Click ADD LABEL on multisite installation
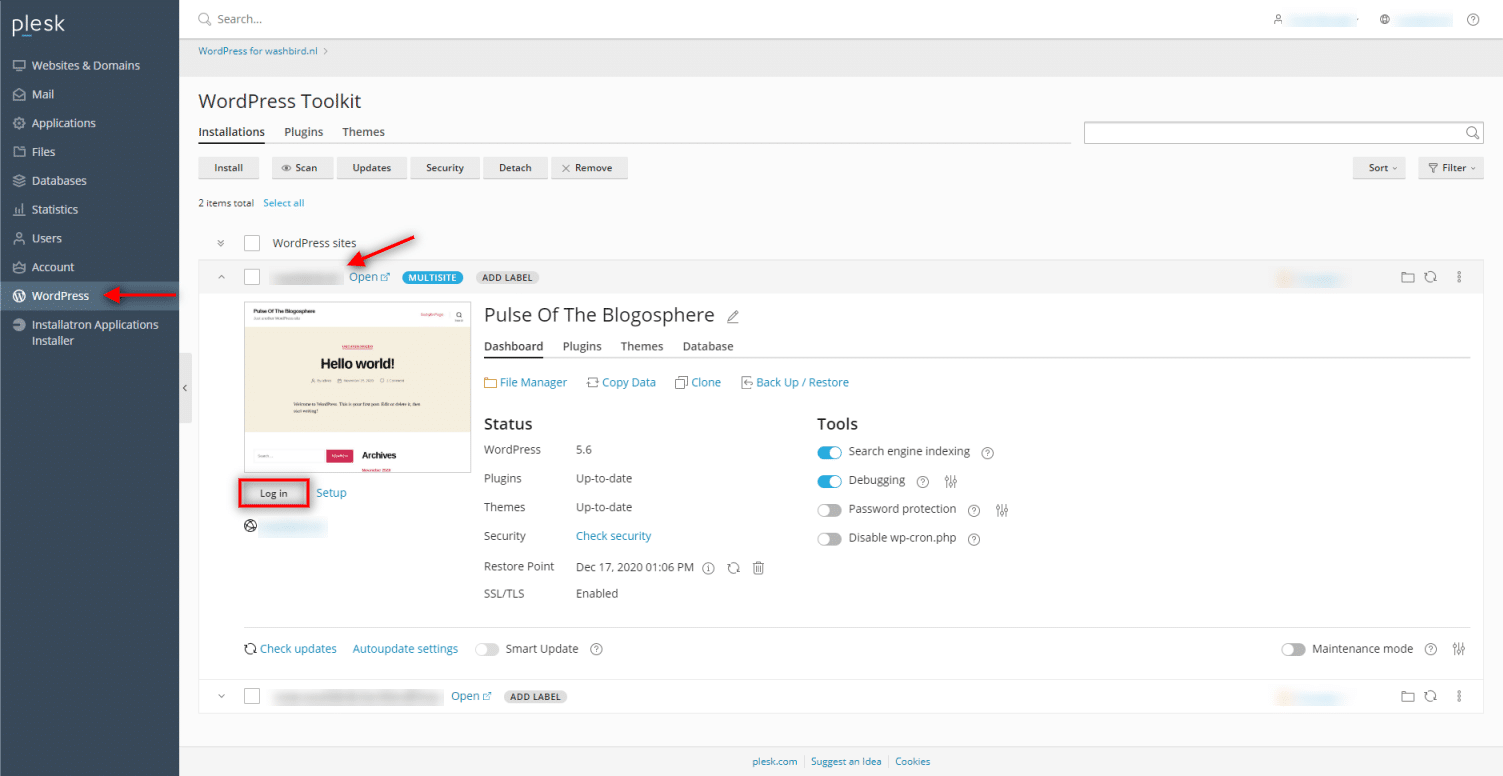Image resolution: width=1503 pixels, height=776 pixels. pyautogui.click(x=507, y=277)
